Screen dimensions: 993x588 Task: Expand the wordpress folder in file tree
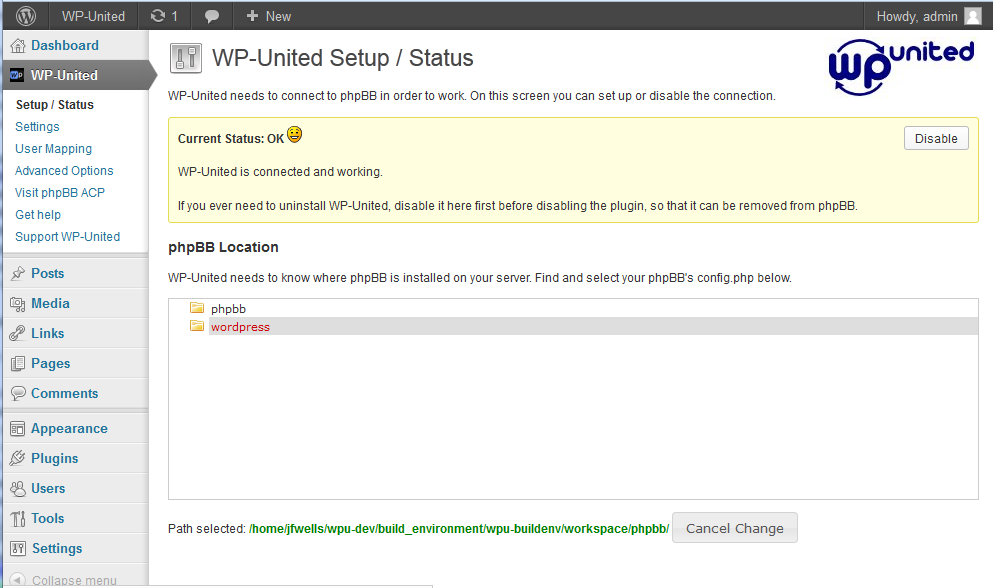(240, 327)
